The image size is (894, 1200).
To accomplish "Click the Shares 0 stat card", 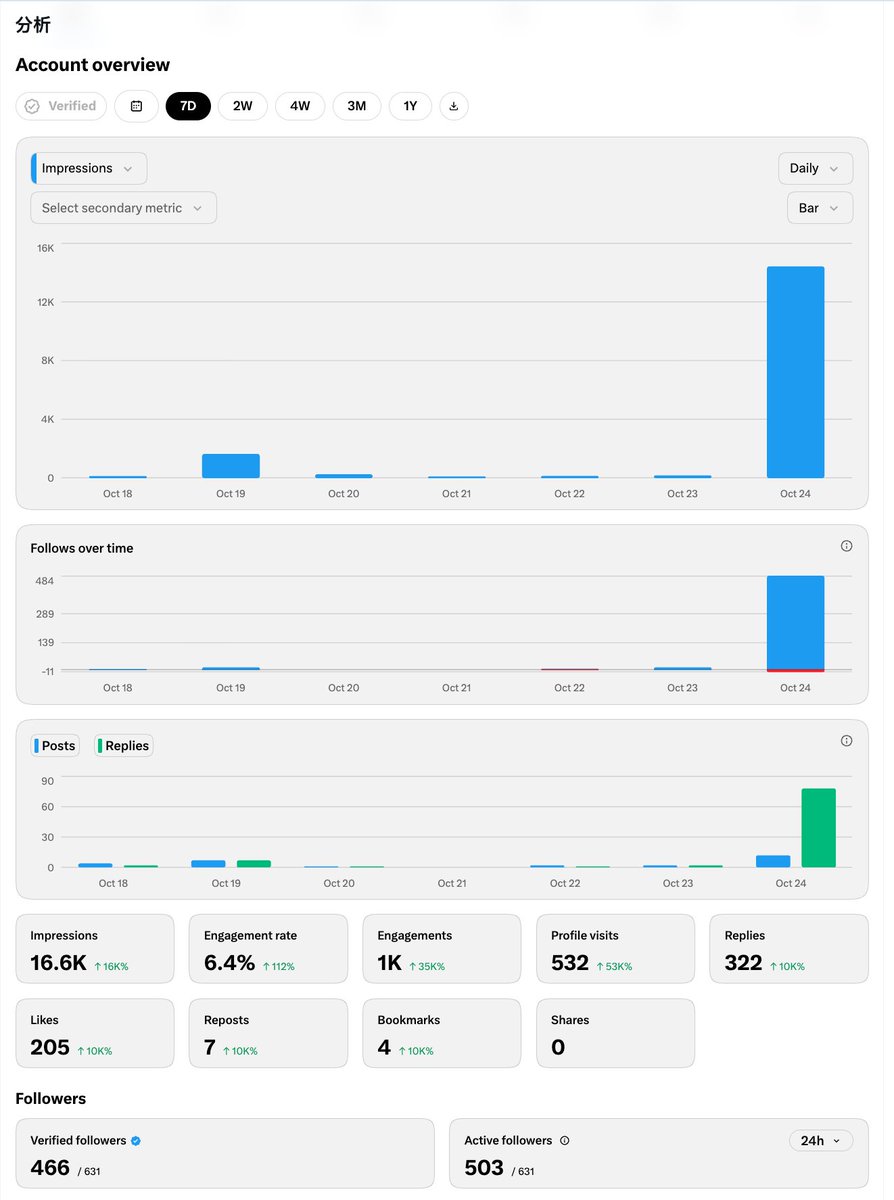I will (x=615, y=1033).
